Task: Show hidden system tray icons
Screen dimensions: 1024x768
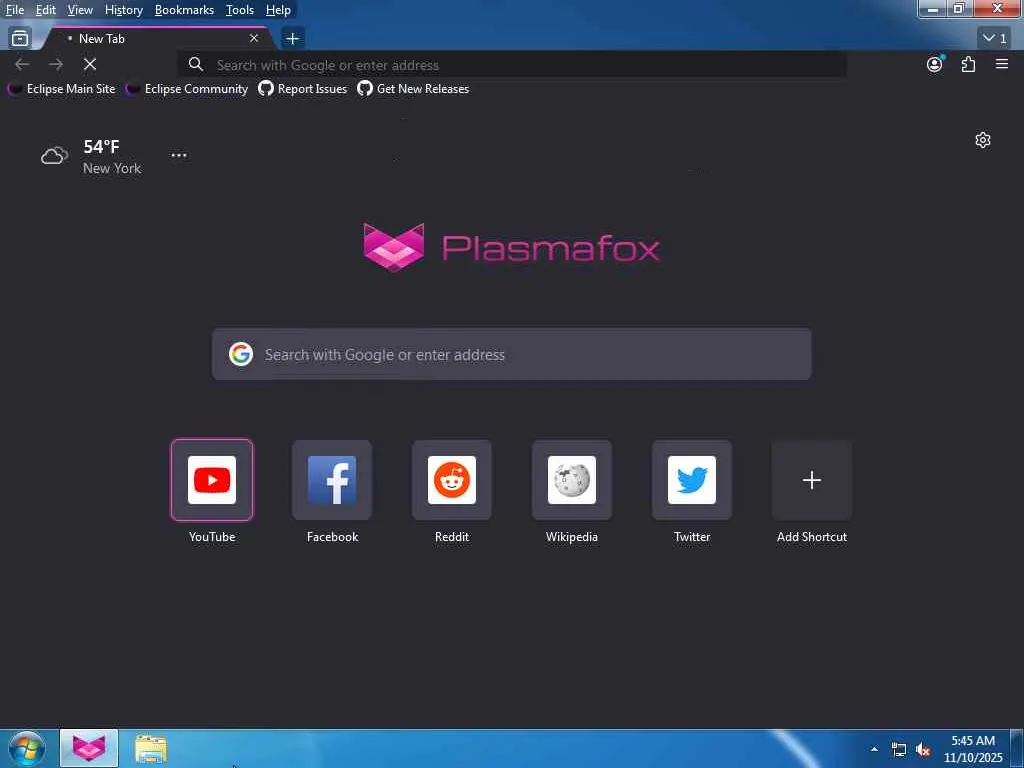Action: click(874, 749)
